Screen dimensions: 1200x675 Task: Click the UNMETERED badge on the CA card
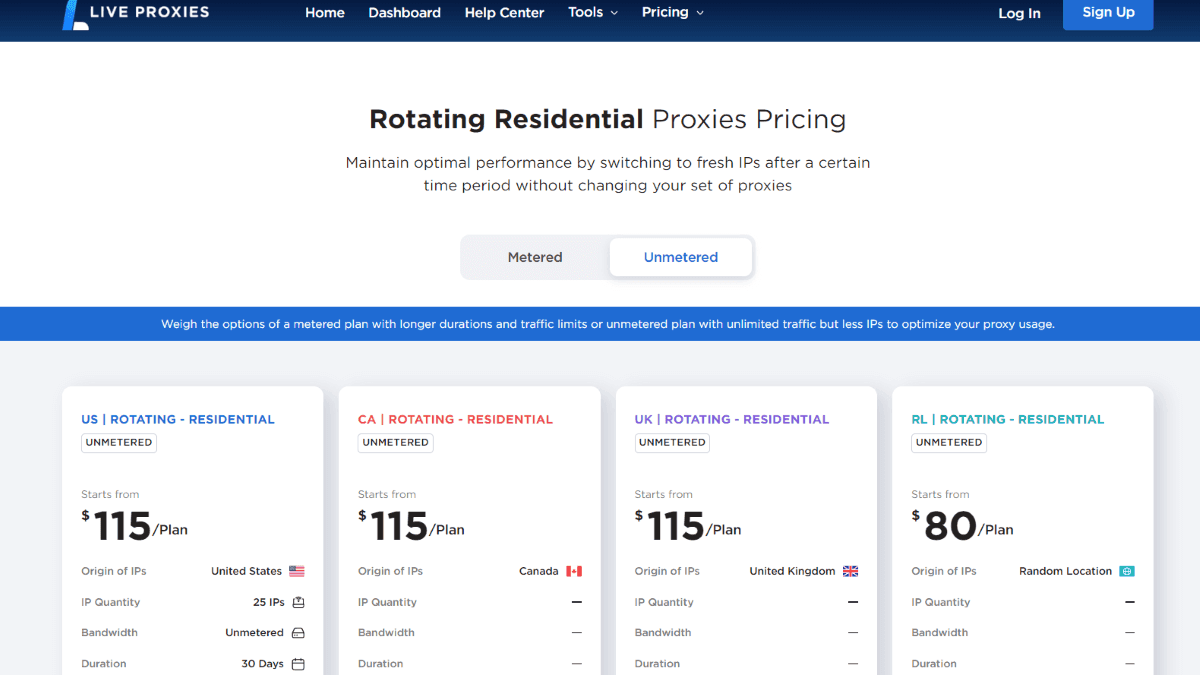pos(396,442)
